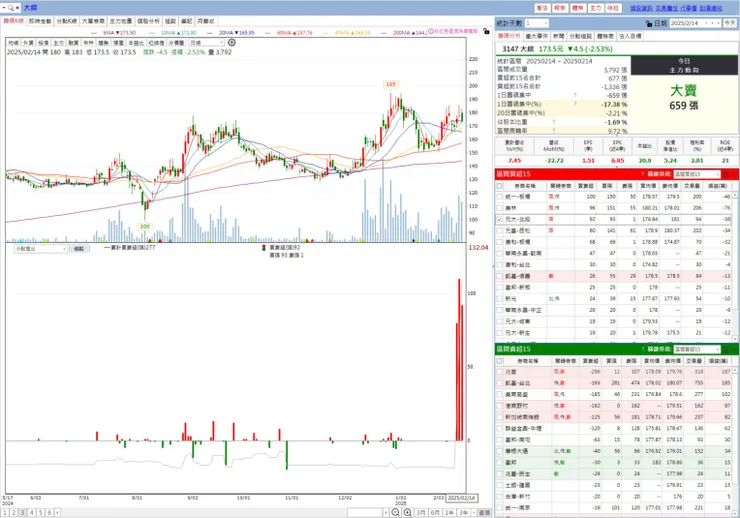This screenshot has width=740, height=518.
Task: Zoom in the chart with plus magnifier
Action: 407,512
